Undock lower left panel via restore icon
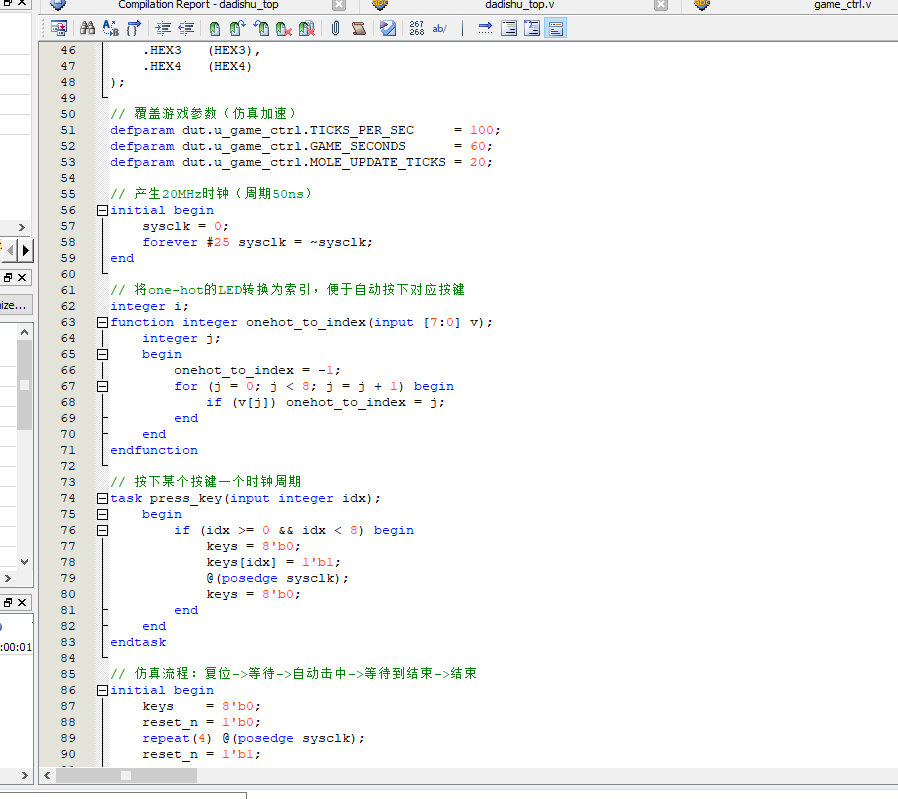 click(8, 603)
